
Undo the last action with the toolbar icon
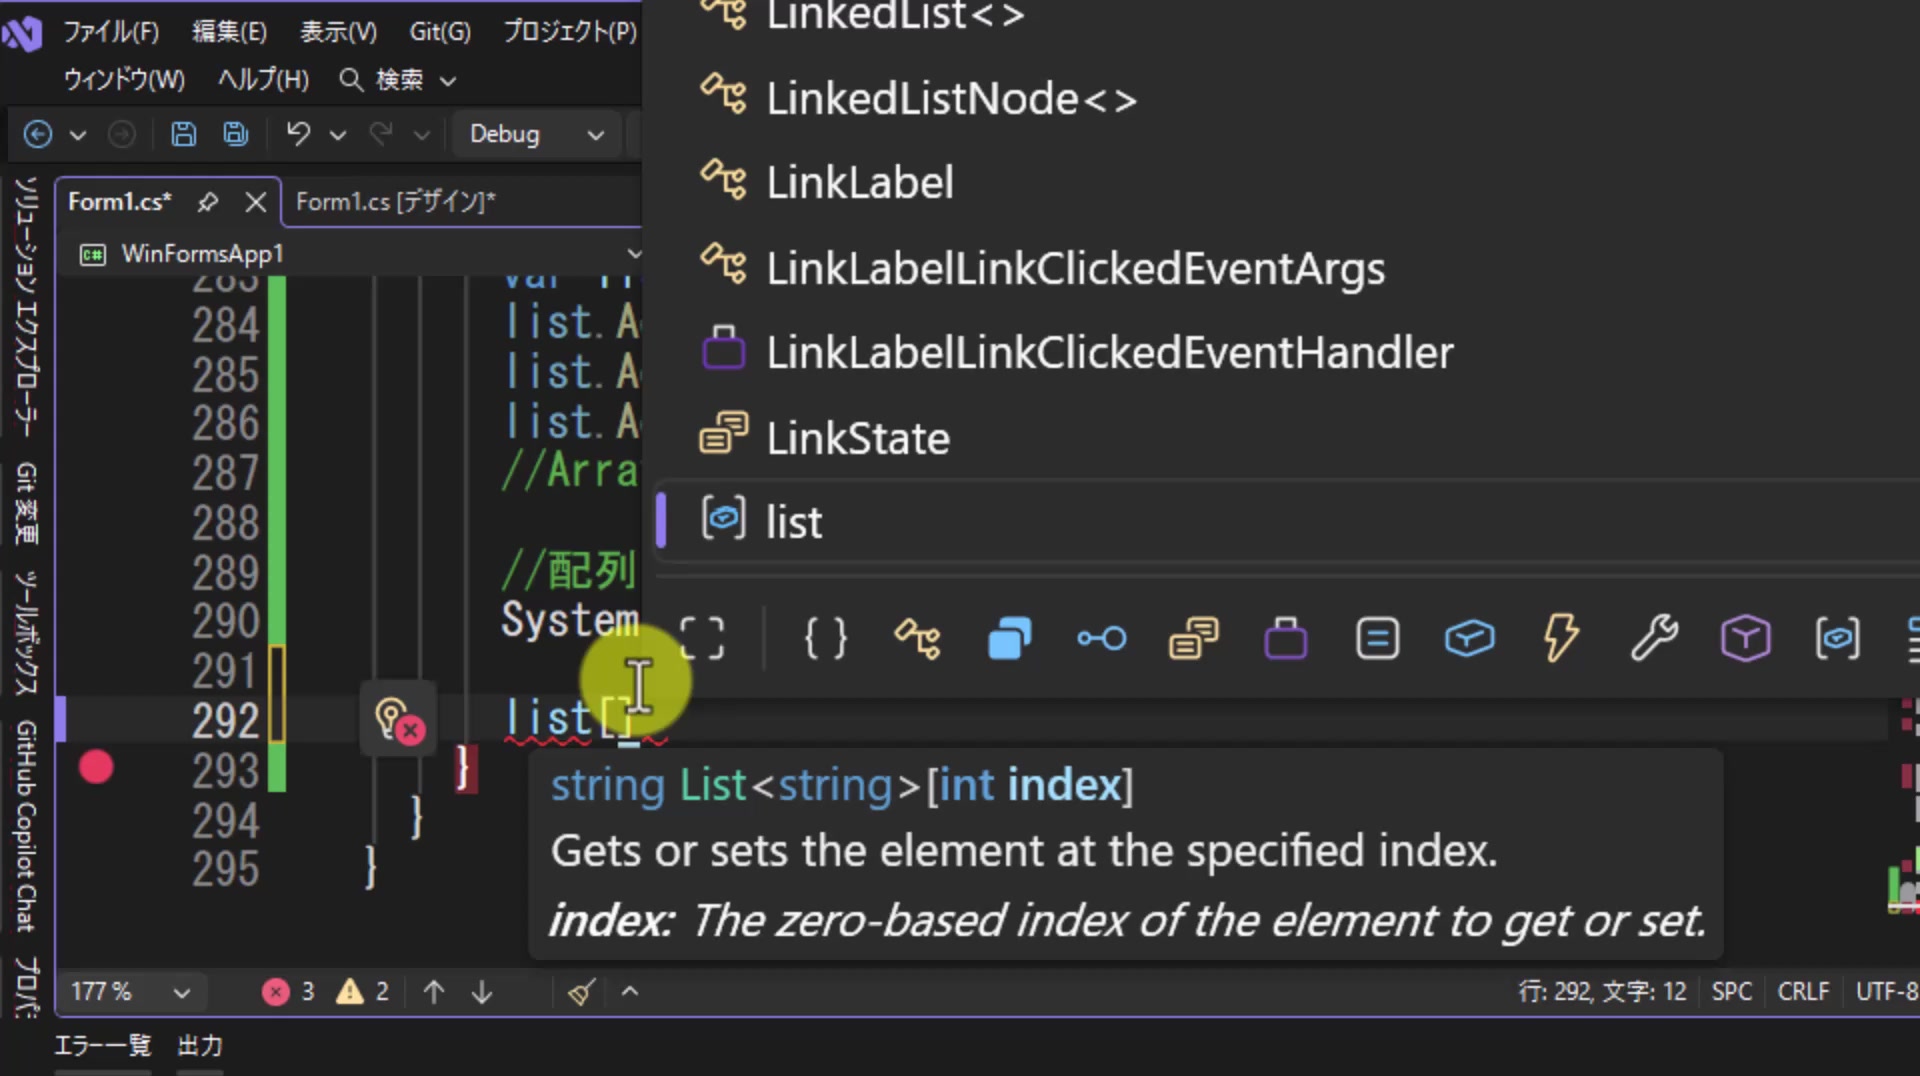click(297, 134)
